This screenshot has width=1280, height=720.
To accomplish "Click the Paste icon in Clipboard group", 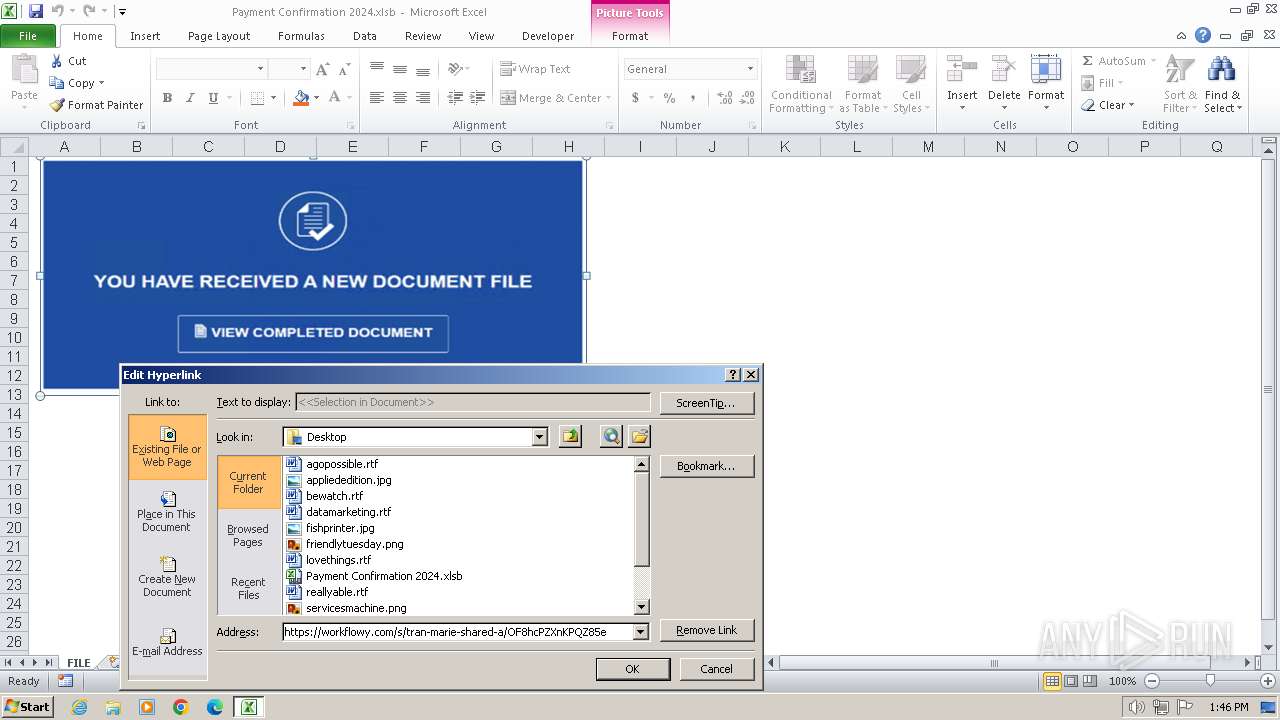I will (24, 72).
